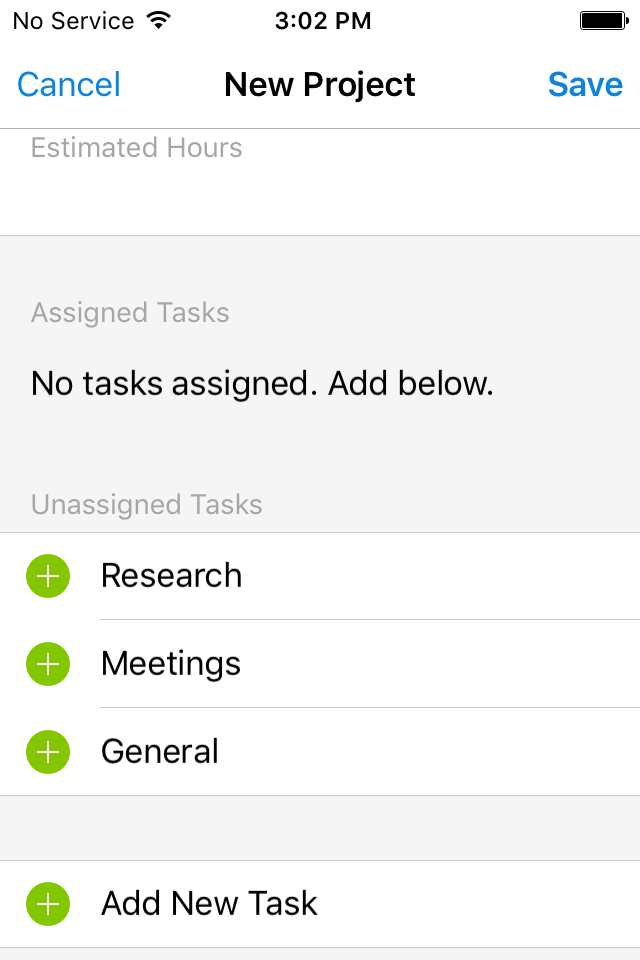Select the General task row

(160, 752)
